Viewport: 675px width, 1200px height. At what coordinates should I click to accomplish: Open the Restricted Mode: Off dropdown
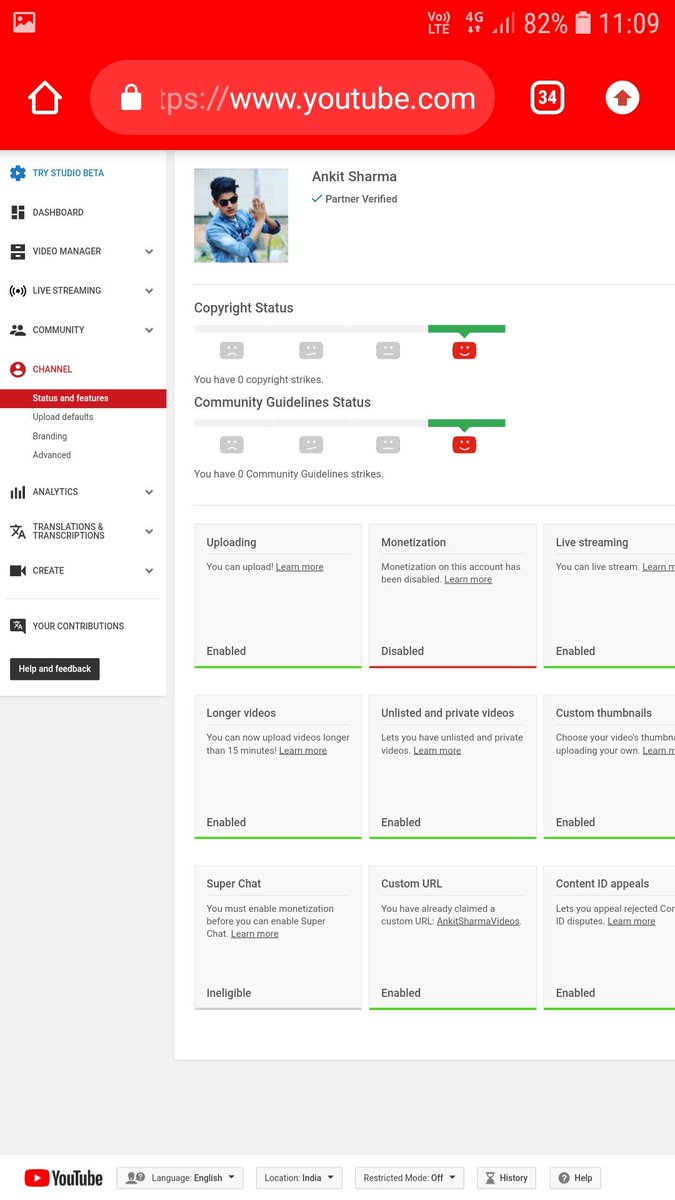pos(409,1178)
